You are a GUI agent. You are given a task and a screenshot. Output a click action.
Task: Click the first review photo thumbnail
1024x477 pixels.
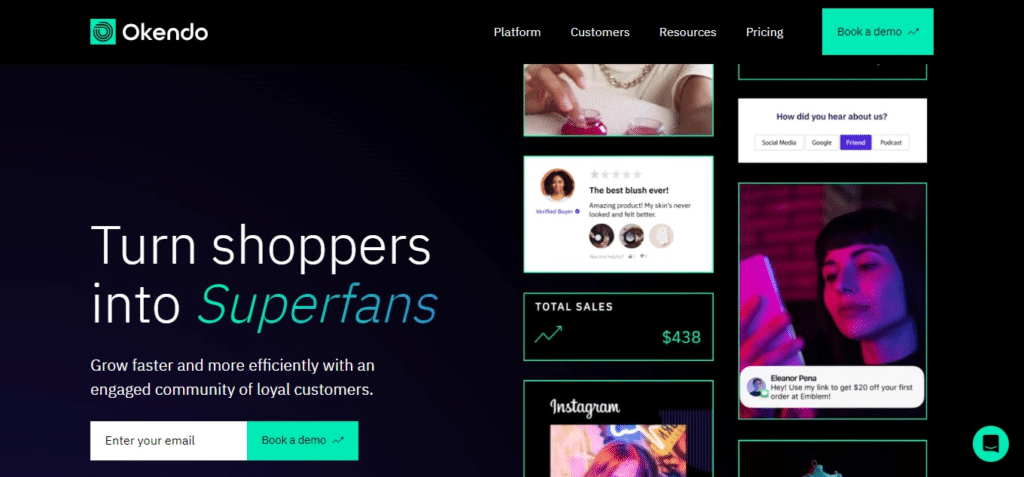point(601,236)
